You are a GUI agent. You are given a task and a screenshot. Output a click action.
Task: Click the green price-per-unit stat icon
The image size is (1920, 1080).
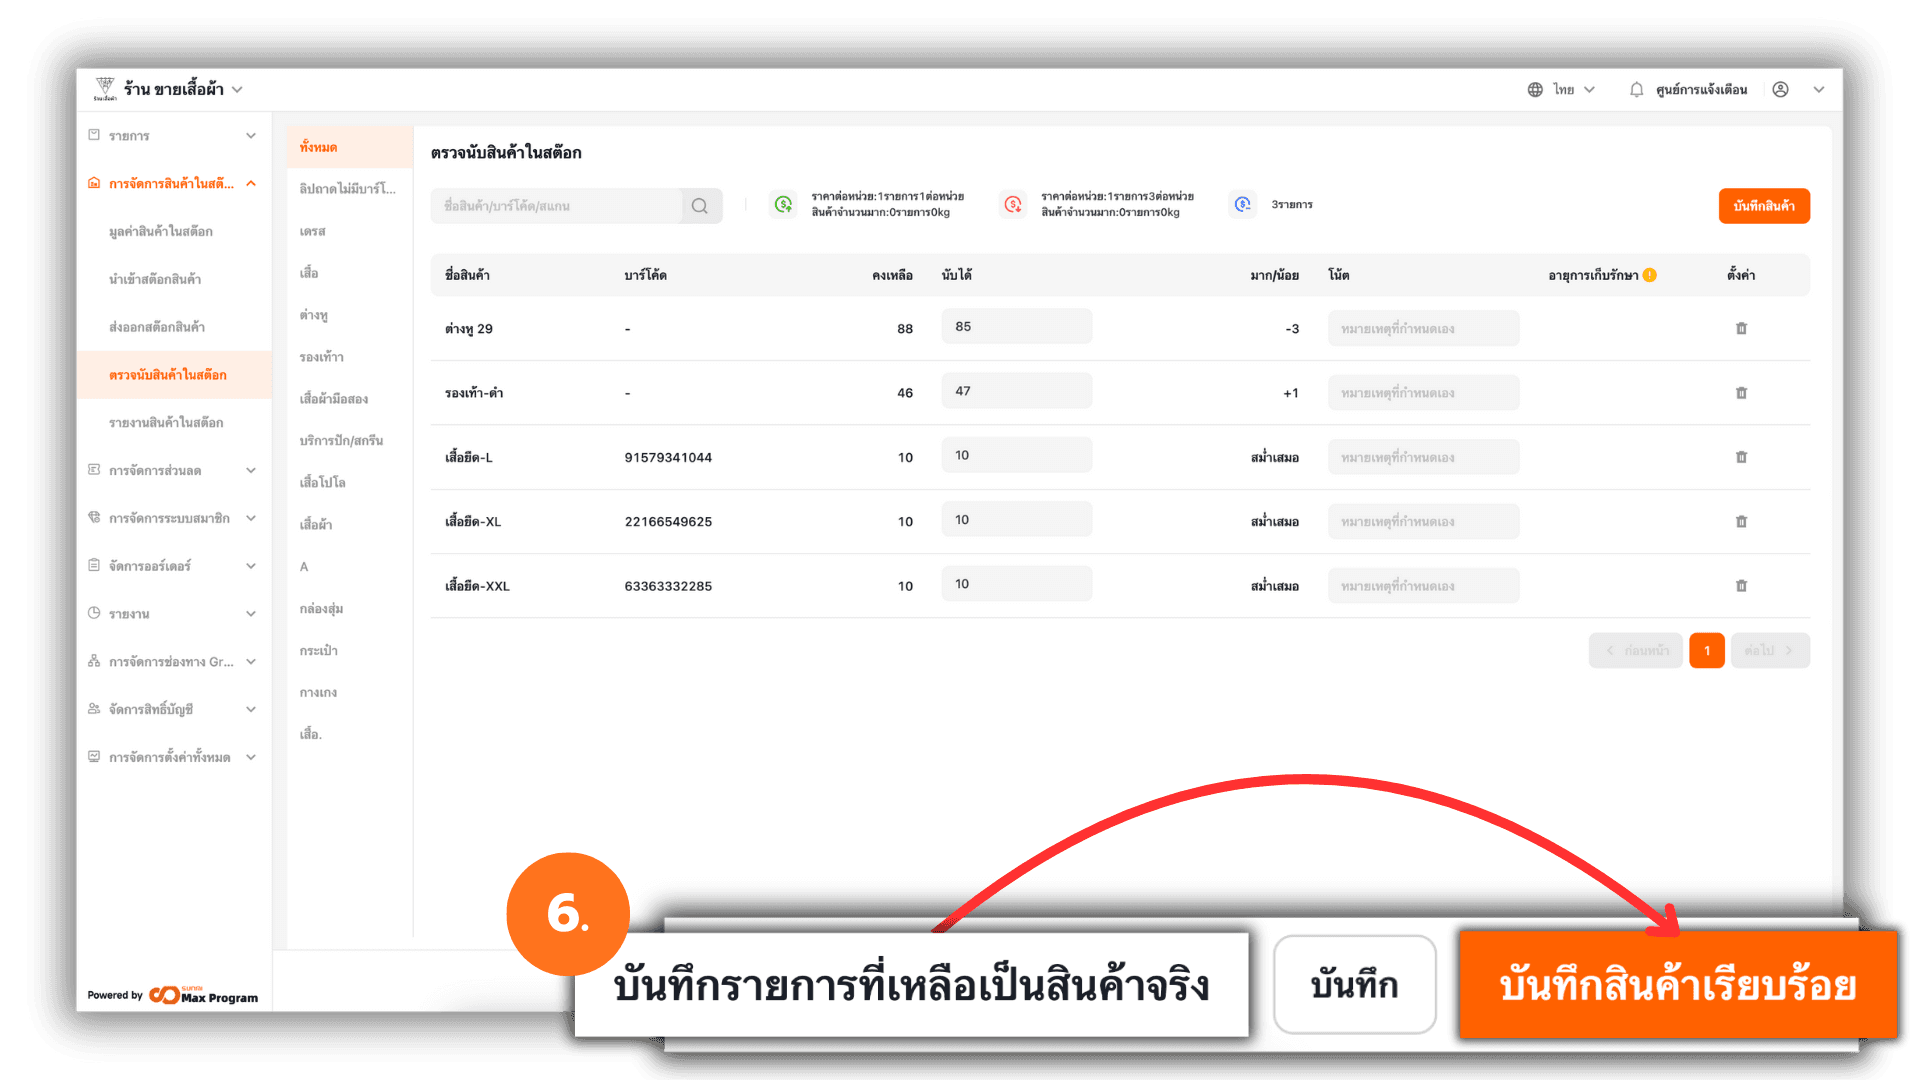click(x=783, y=204)
